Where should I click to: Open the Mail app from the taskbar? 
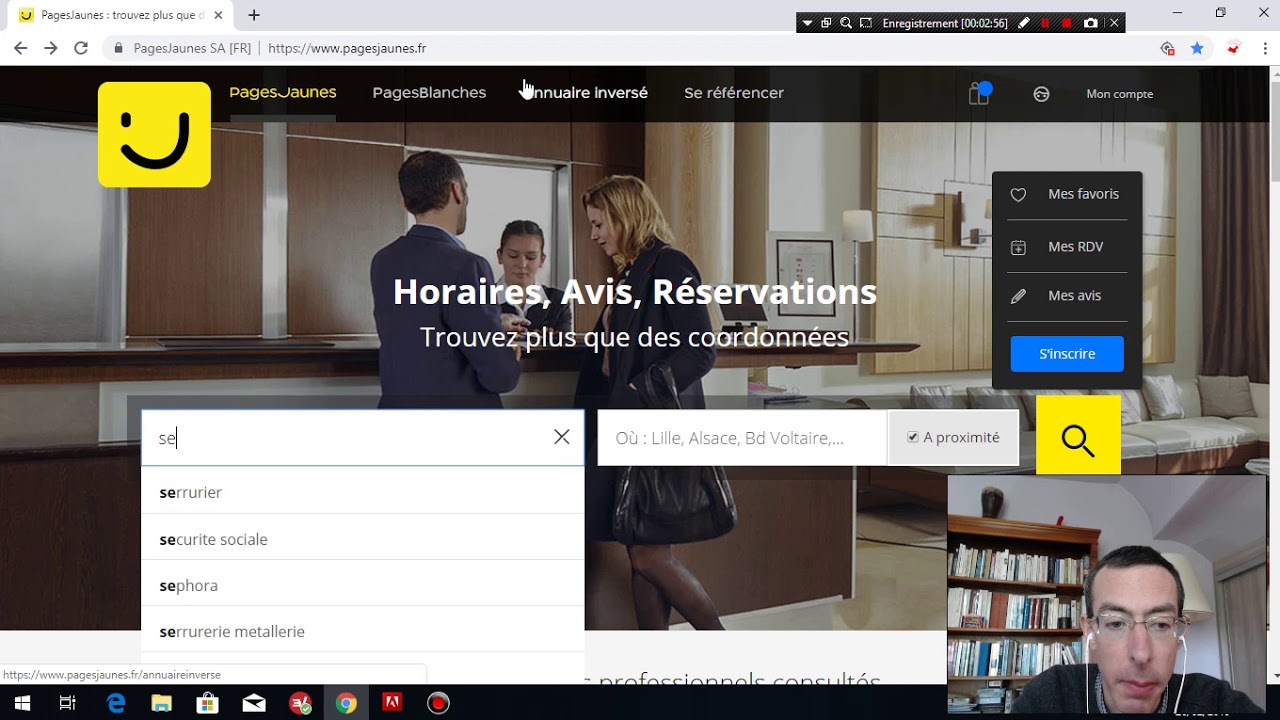pyautogui.click(x=254, y=703)
